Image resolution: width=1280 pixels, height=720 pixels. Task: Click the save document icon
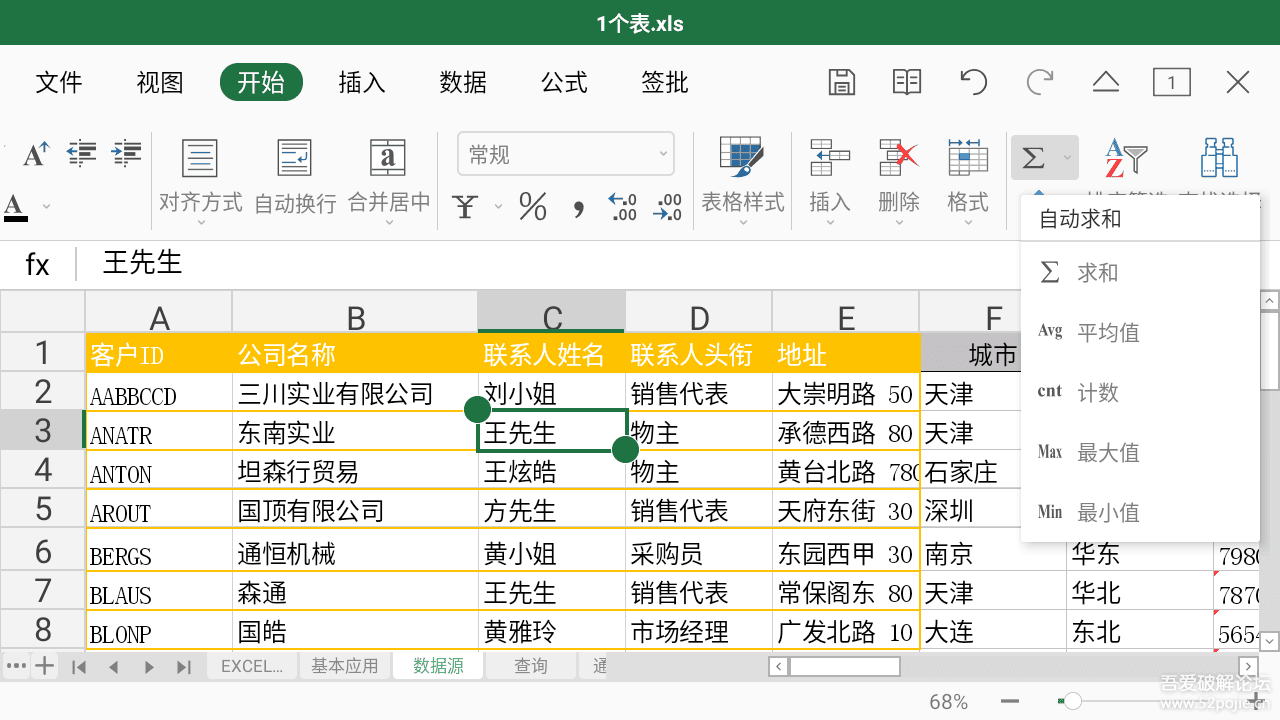[841, 82]
